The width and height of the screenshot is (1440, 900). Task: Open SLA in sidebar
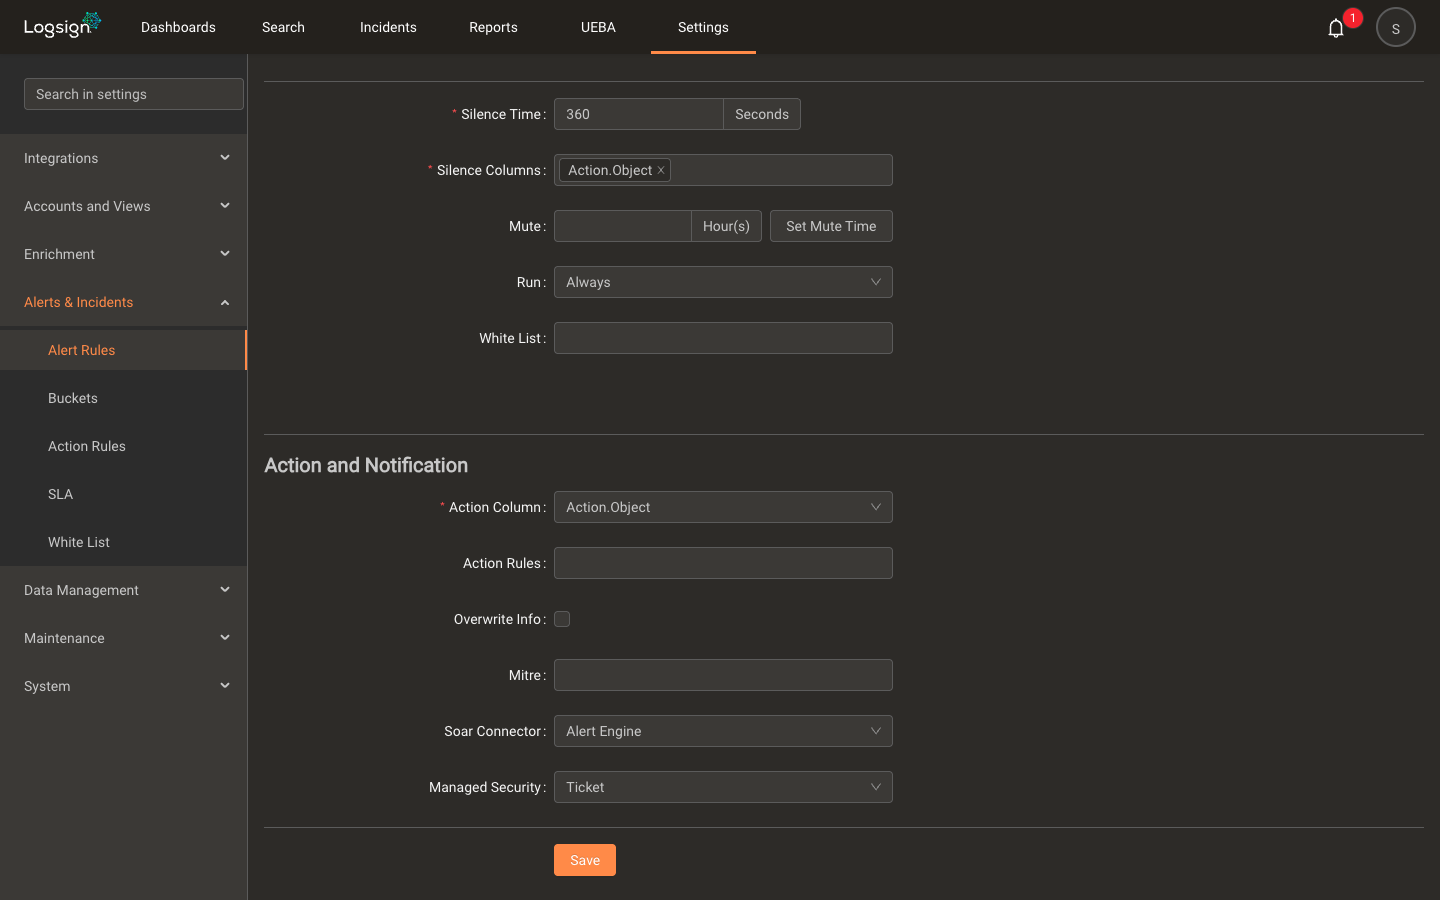coord(123,494)
